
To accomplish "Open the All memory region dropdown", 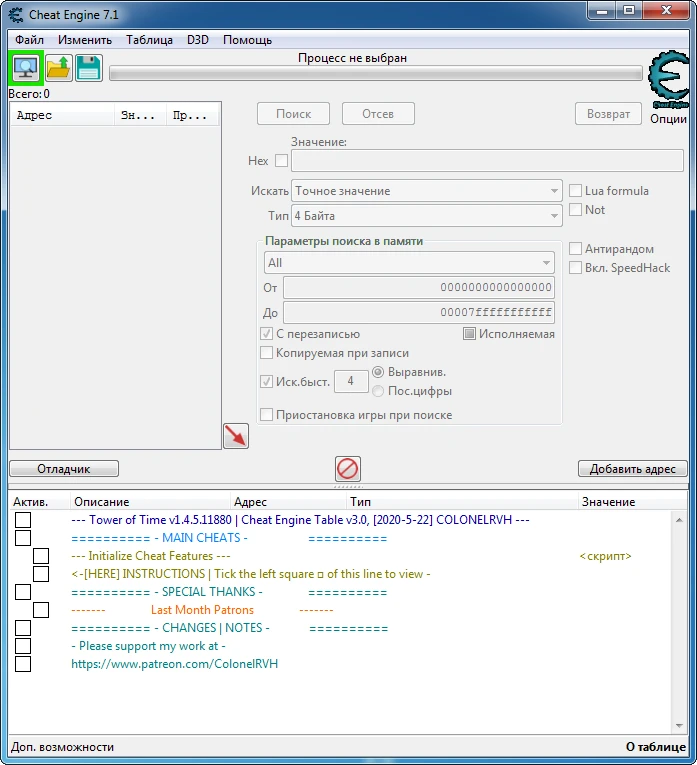I will point(409,262).
